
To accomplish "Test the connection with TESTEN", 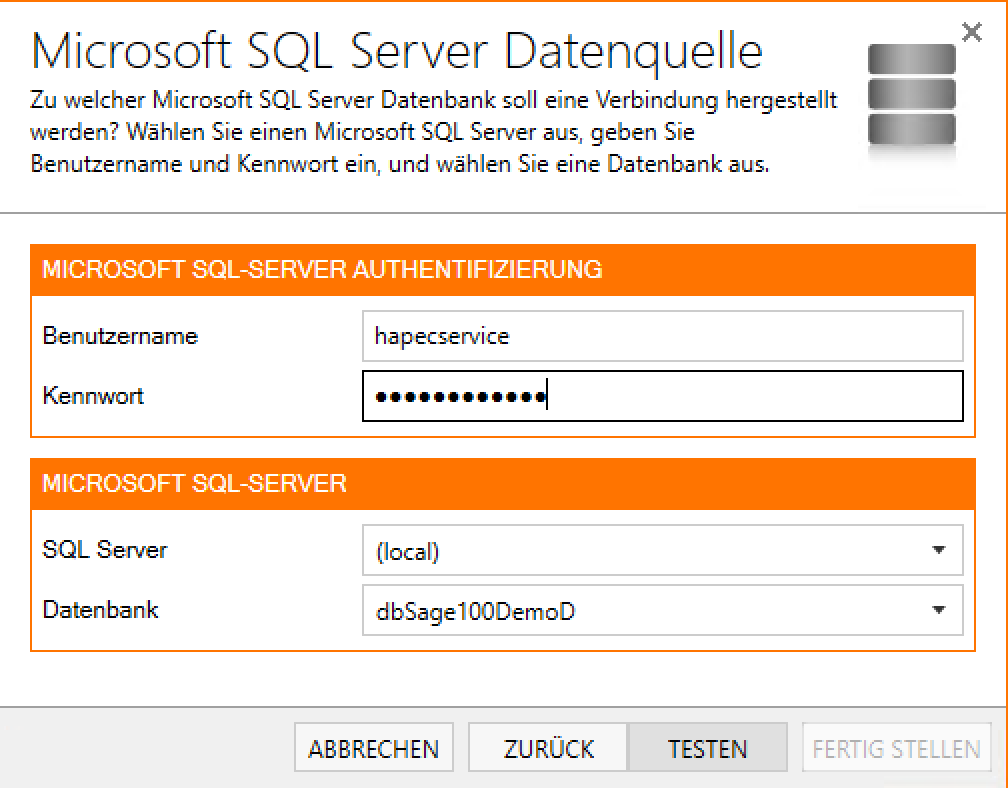I will point(707,749).
